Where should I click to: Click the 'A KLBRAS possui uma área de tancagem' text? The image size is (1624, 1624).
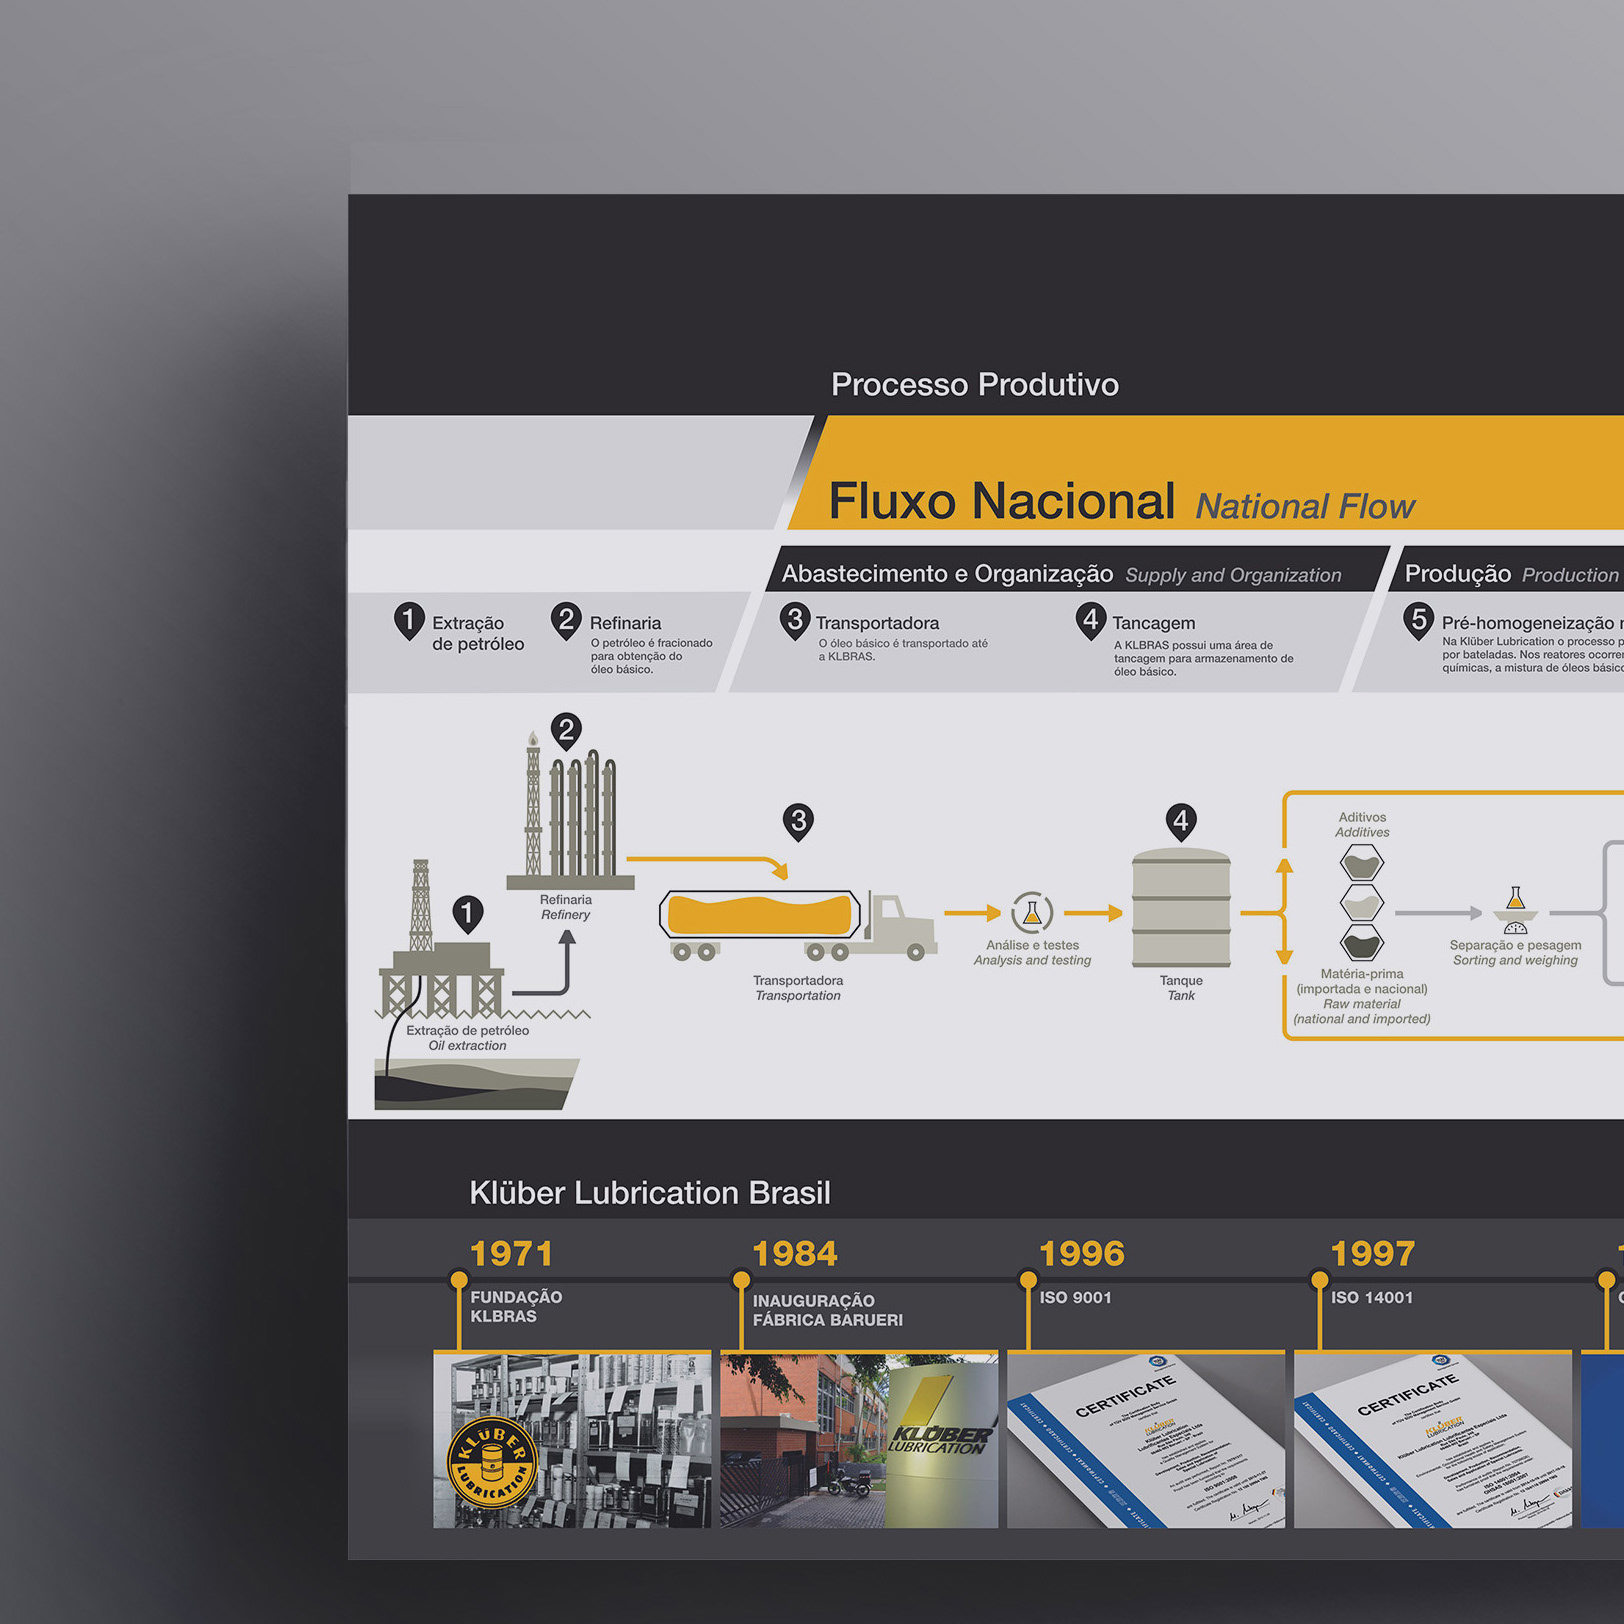[x=1203, y=658]
